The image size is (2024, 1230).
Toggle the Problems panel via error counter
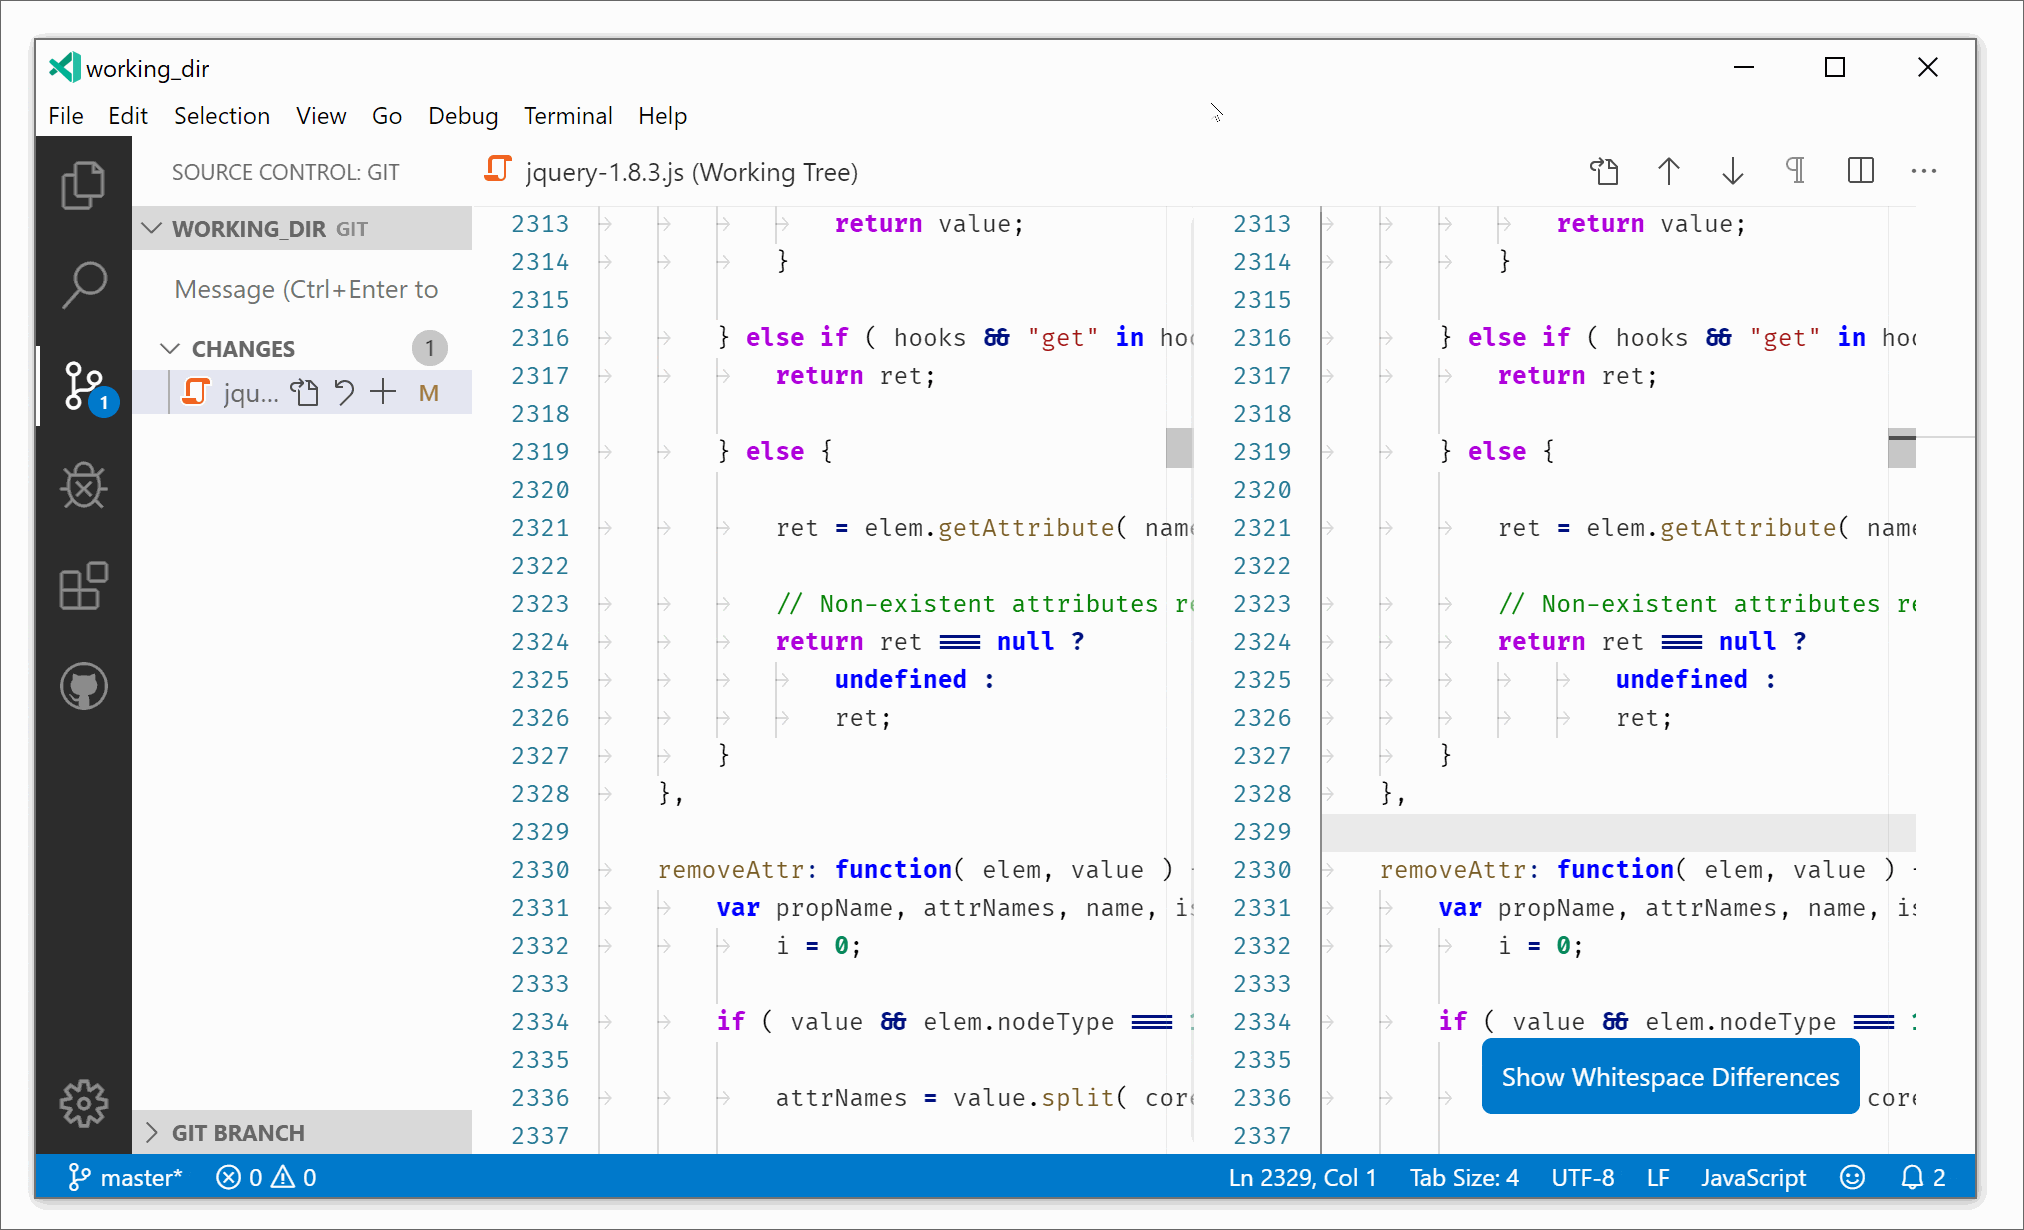265,1177
